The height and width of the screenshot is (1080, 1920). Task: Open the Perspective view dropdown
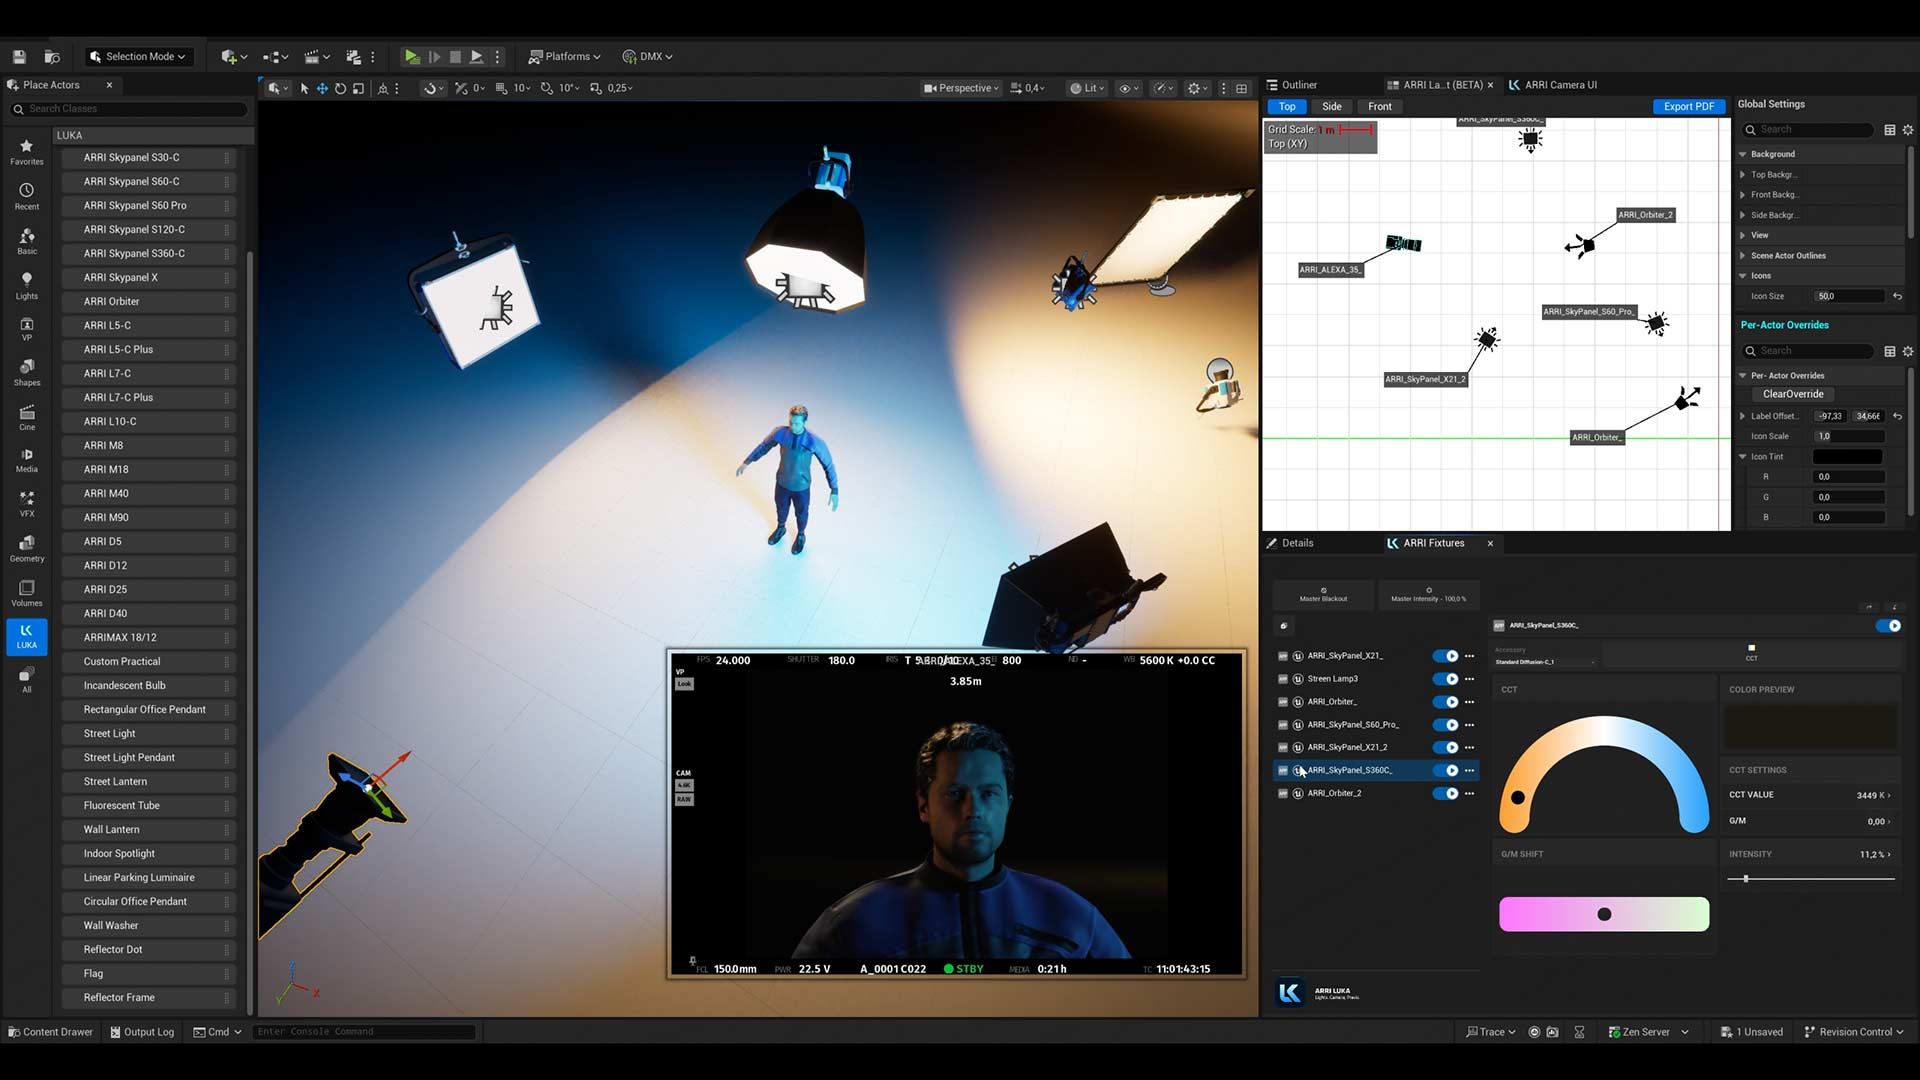(x=961, y=88)
